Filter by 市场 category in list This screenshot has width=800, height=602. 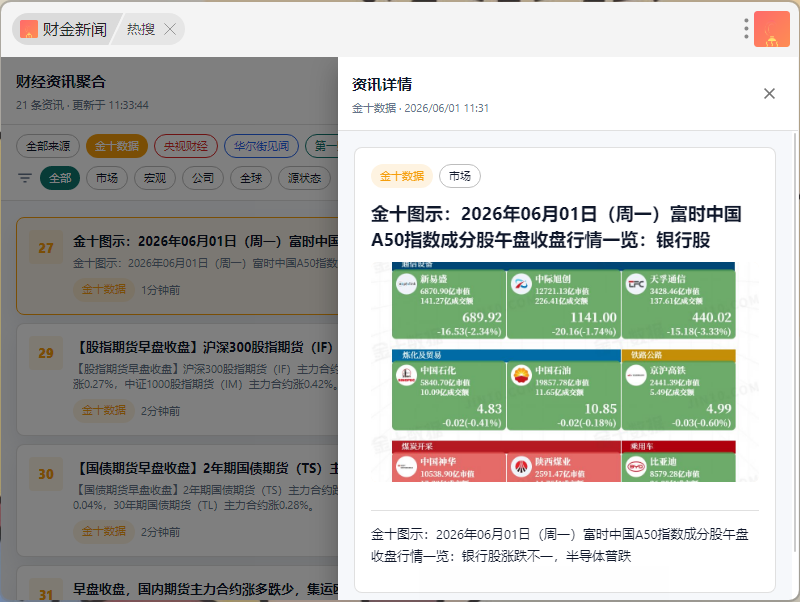107,178
